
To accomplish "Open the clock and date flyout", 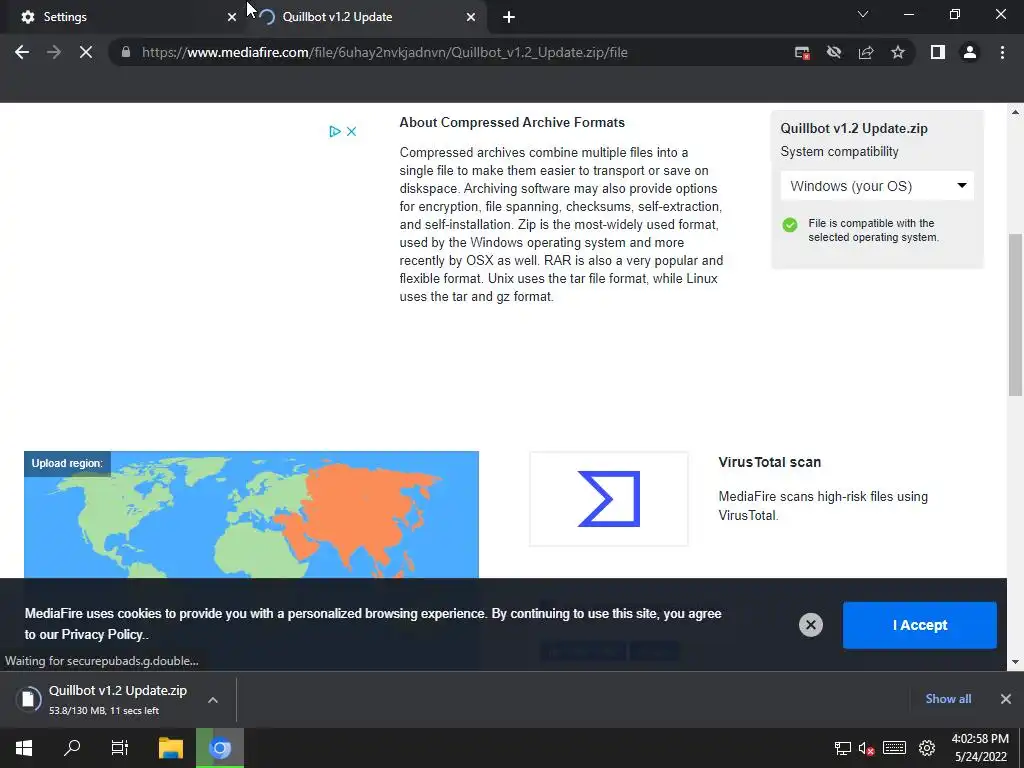I will click(980, 748).
